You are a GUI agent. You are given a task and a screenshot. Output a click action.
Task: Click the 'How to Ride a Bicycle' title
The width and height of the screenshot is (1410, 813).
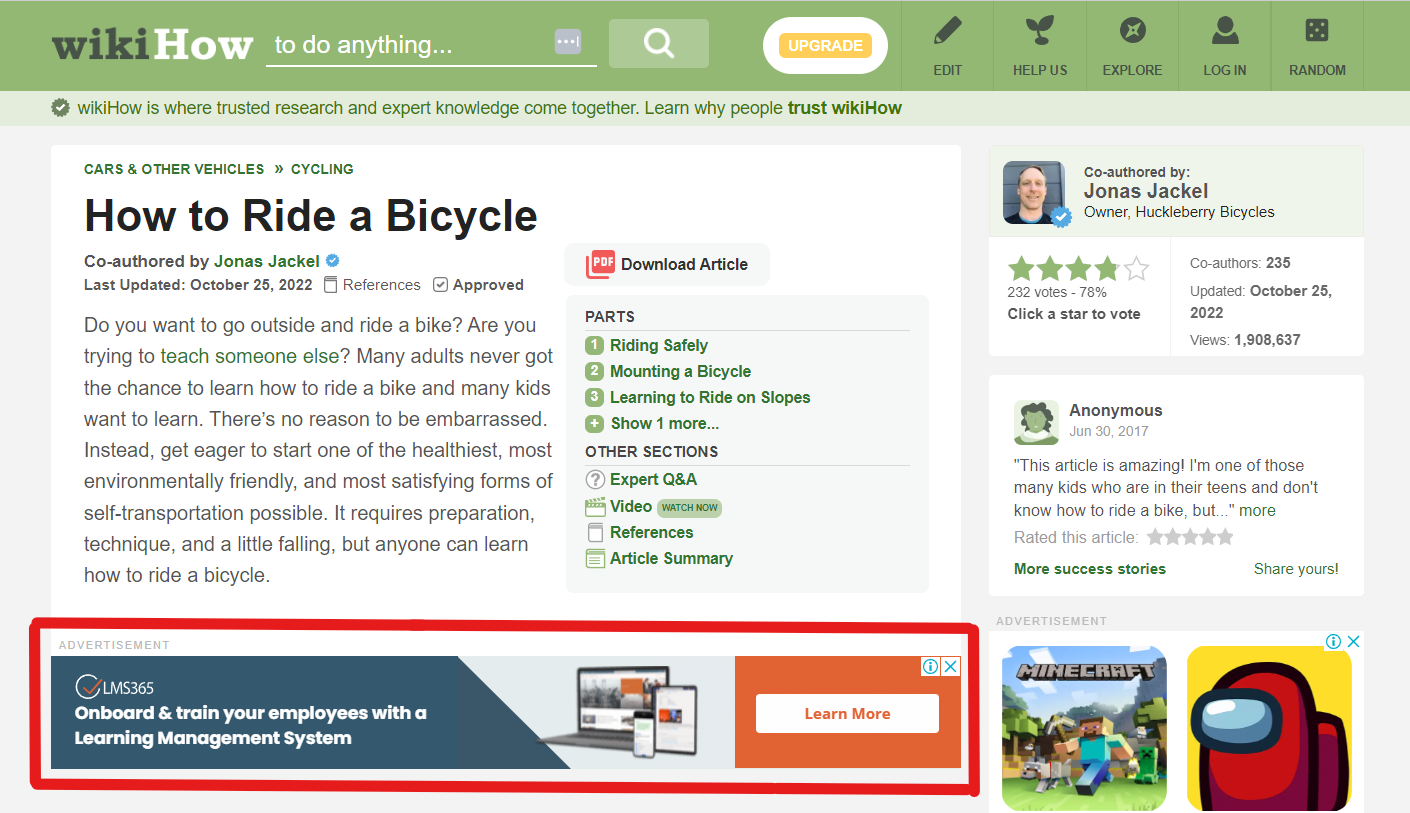coord(311,216)
